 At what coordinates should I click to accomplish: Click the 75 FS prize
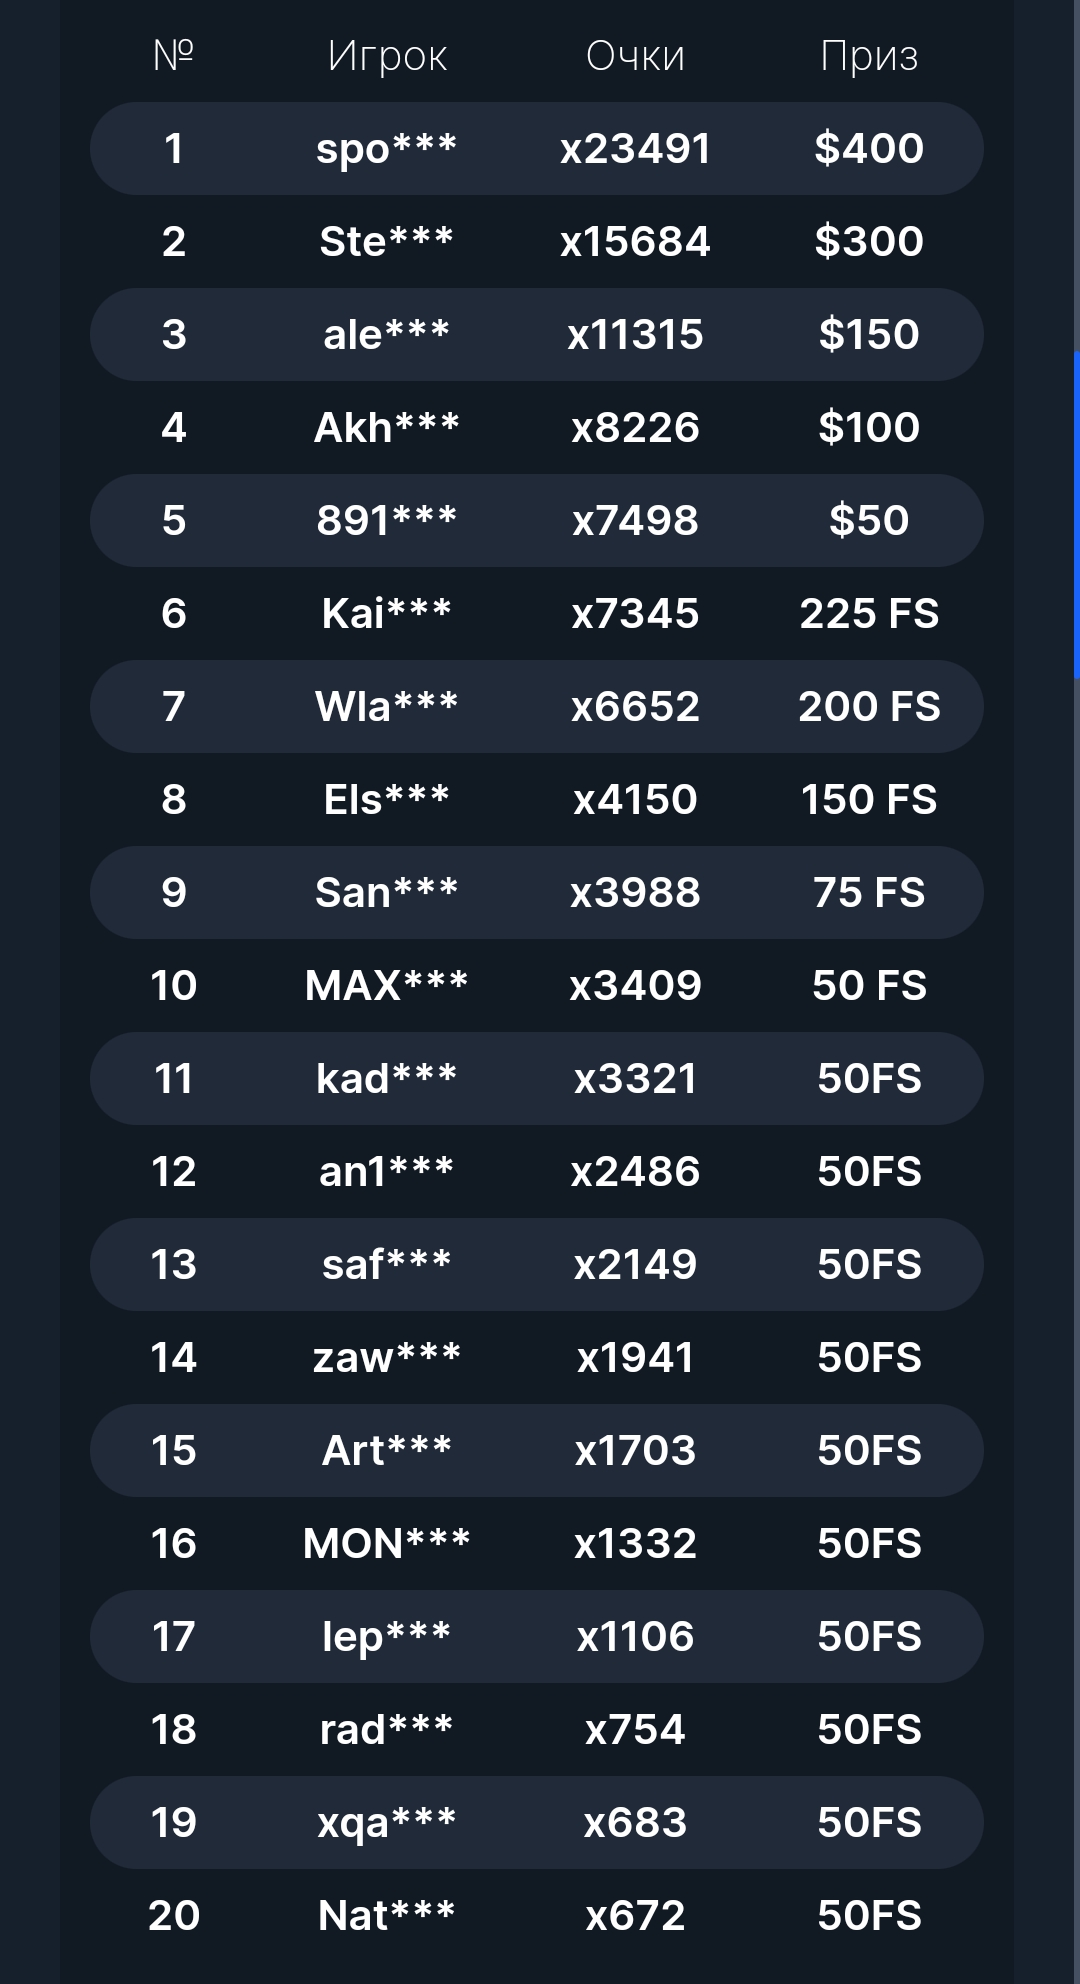click(869, 893)
